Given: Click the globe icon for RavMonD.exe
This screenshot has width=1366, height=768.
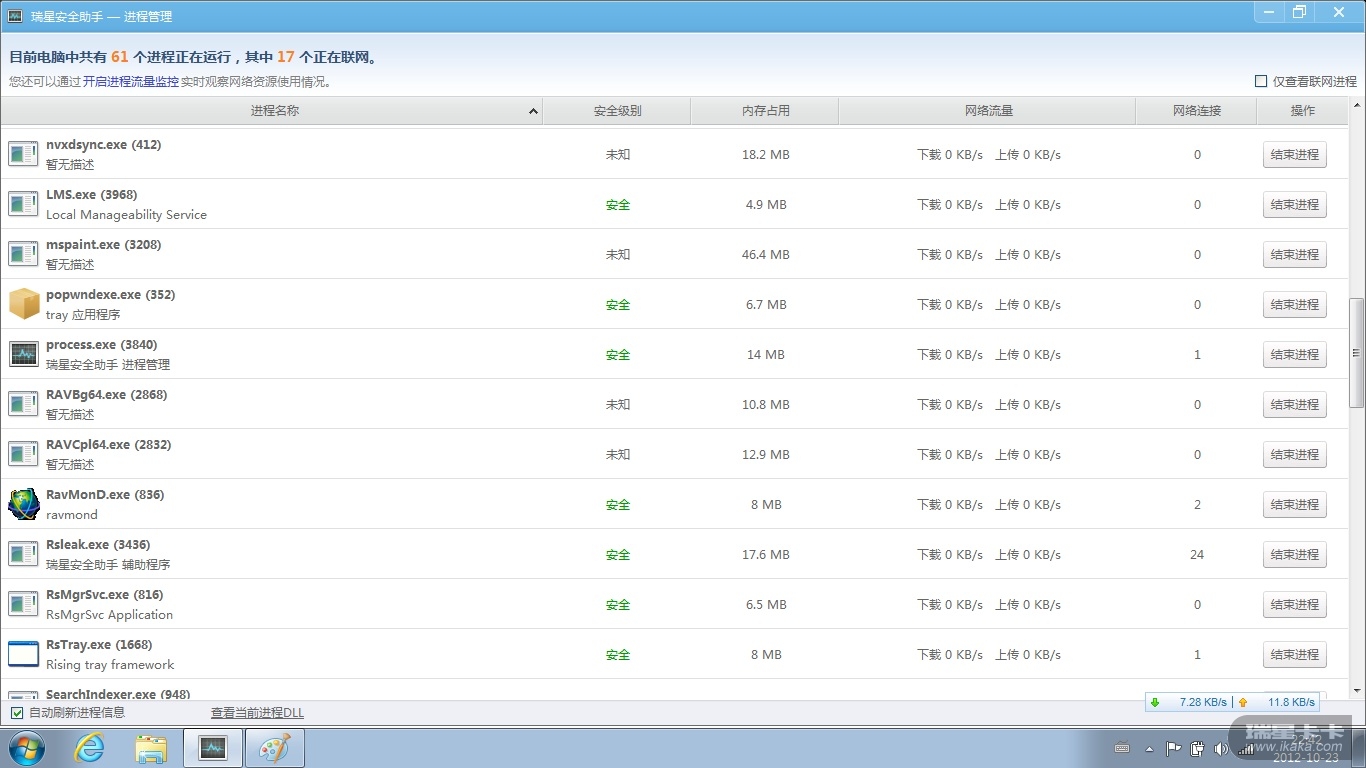Looking at the screenshot, I should point(24,504).
